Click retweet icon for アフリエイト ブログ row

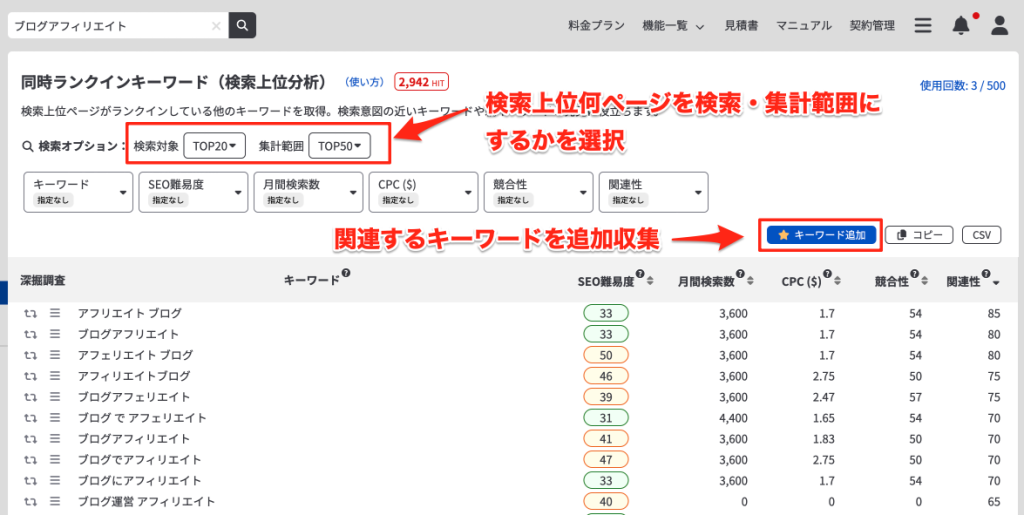click(30, 313)
